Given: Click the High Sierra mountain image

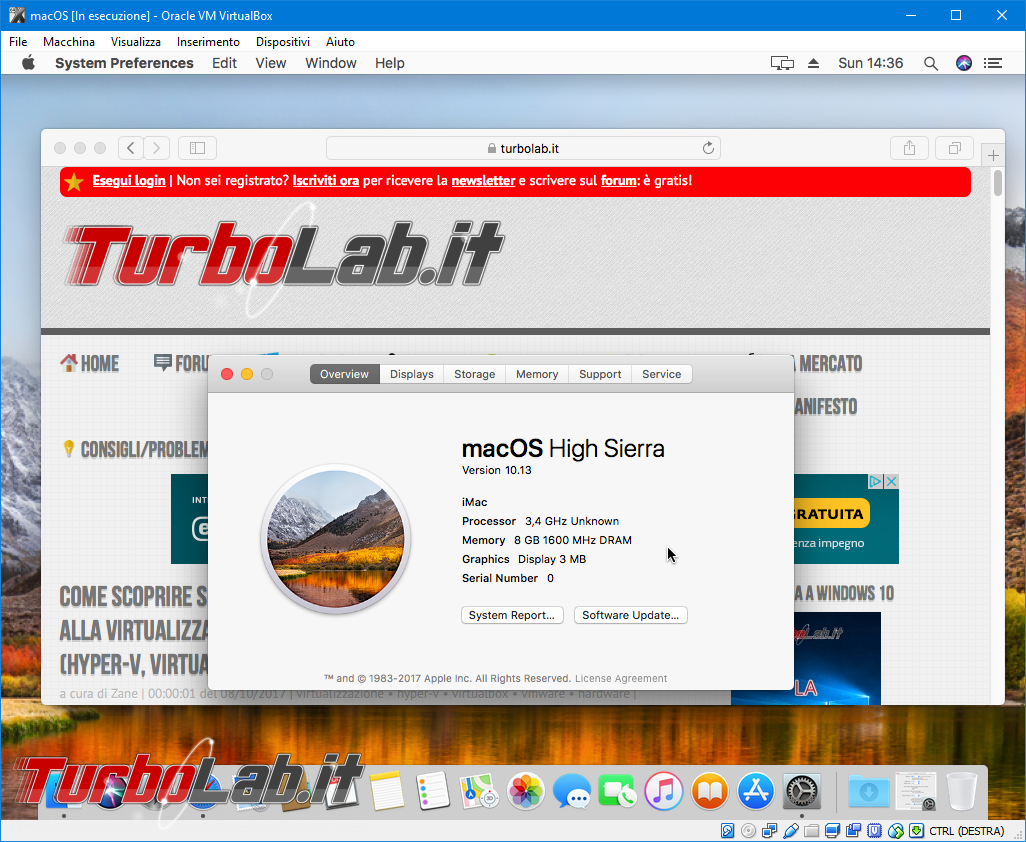Looking at the screenshot, I should click(336, 539).
